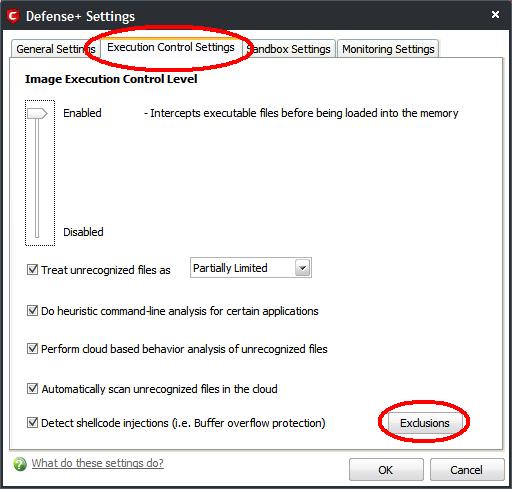514x492 pixels.
Task: Open the Sandbox Settings tab
Action: pyautogui.click(x=289, y=49)
